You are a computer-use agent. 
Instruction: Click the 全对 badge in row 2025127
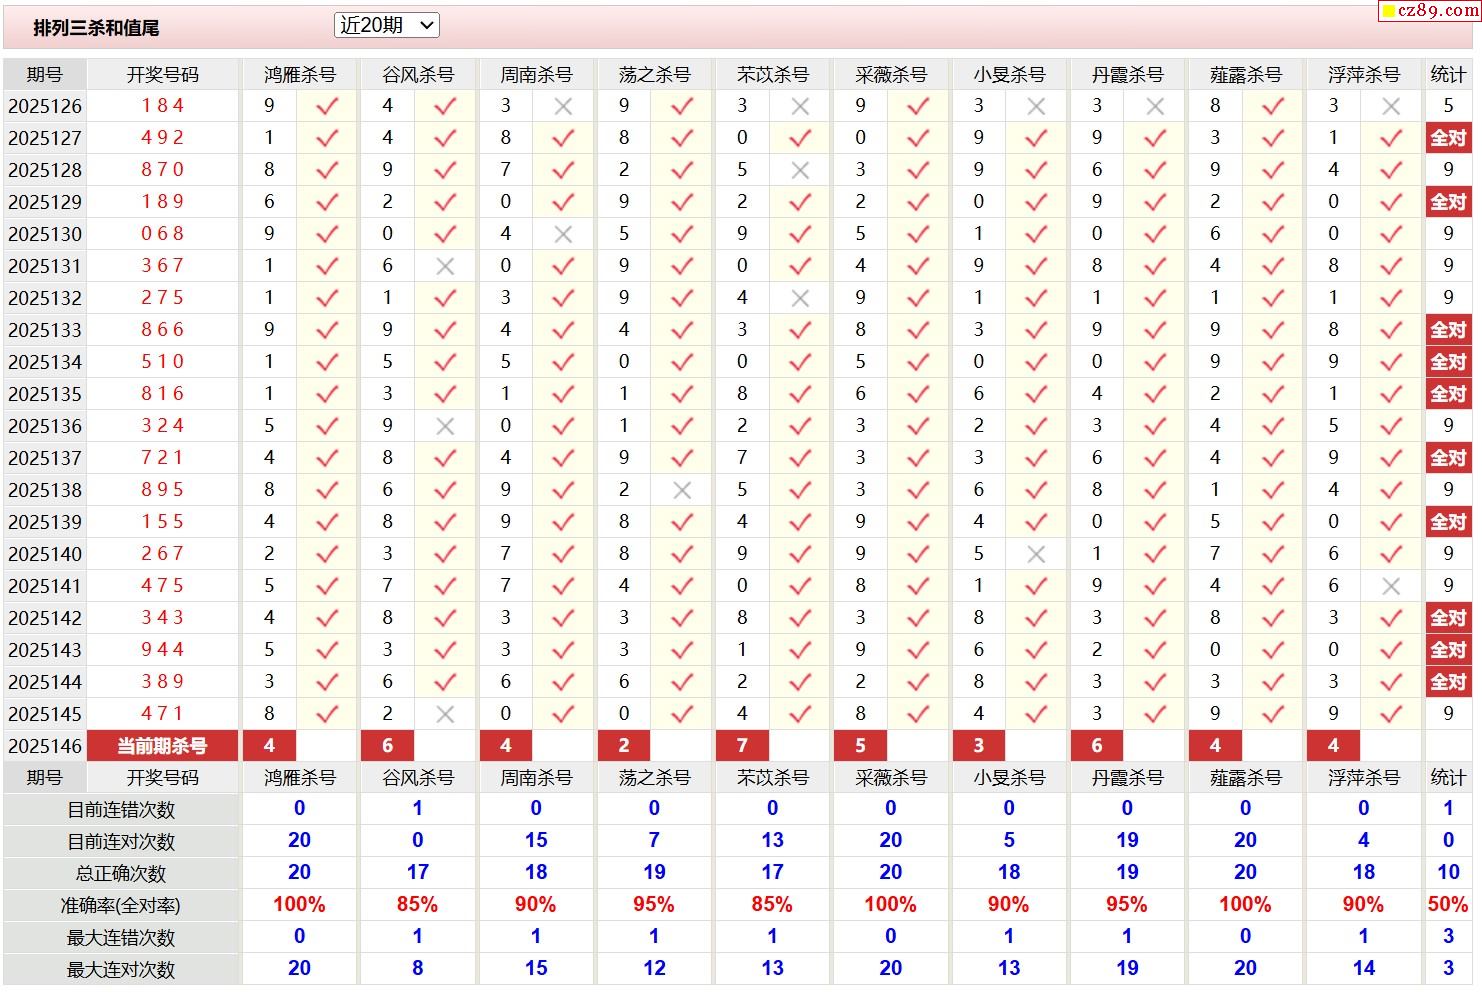(x=1448, y=138)
